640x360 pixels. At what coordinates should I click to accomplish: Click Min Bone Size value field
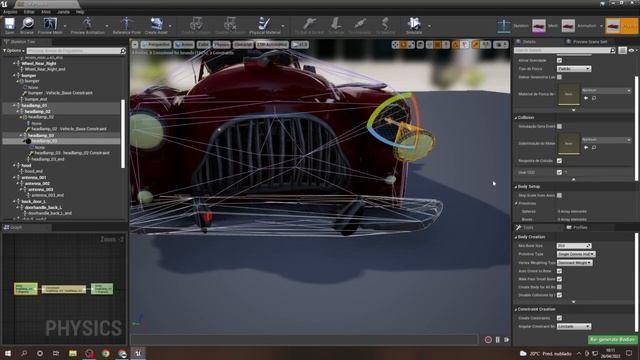(573, 246)
